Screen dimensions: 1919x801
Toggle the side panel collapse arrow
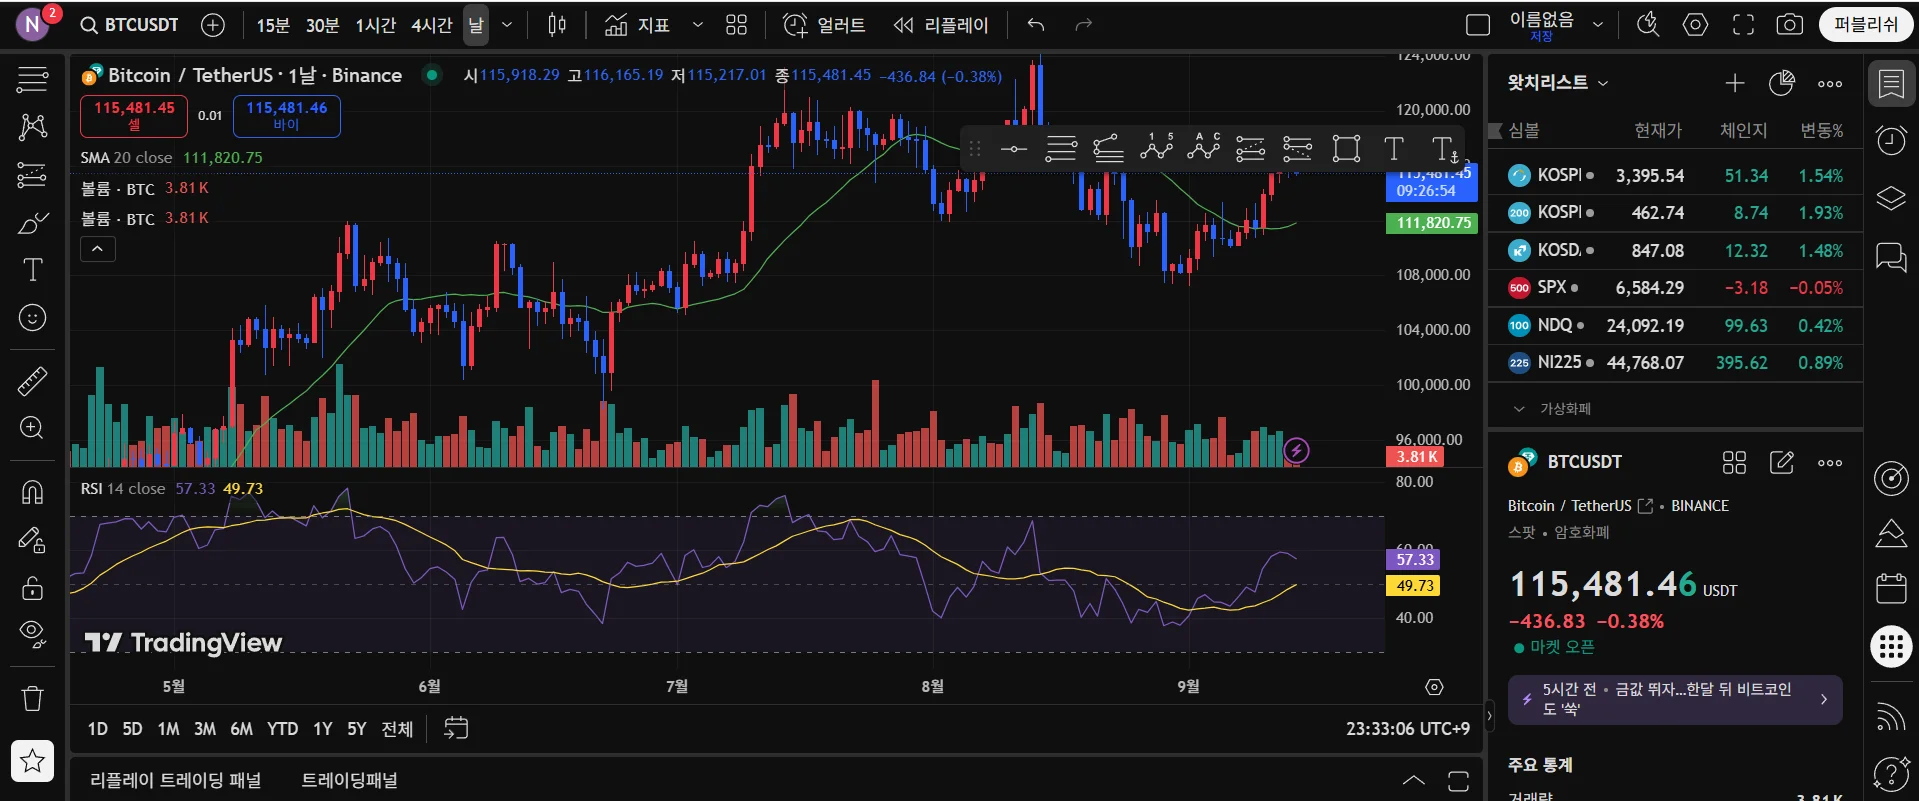point(1489,715)
